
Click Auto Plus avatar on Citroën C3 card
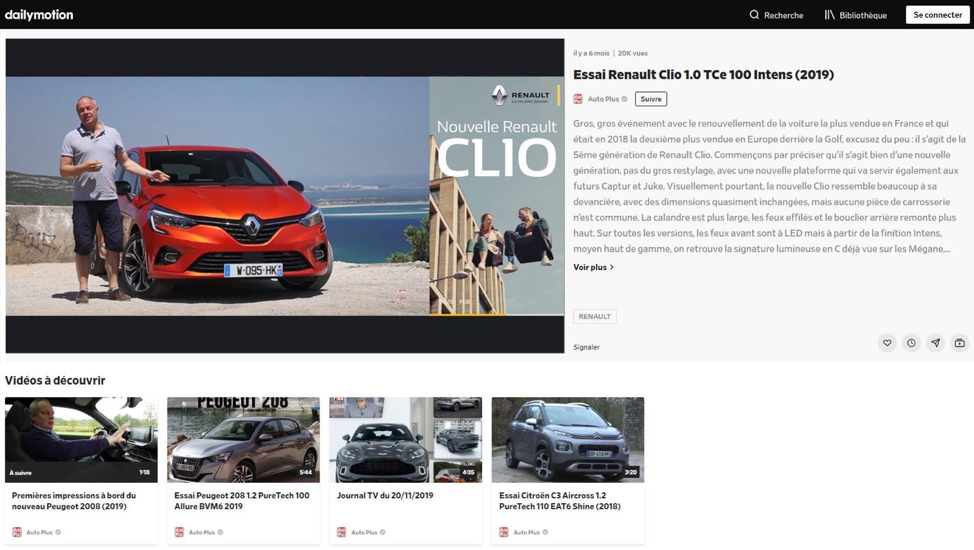(x=504, y=533)
